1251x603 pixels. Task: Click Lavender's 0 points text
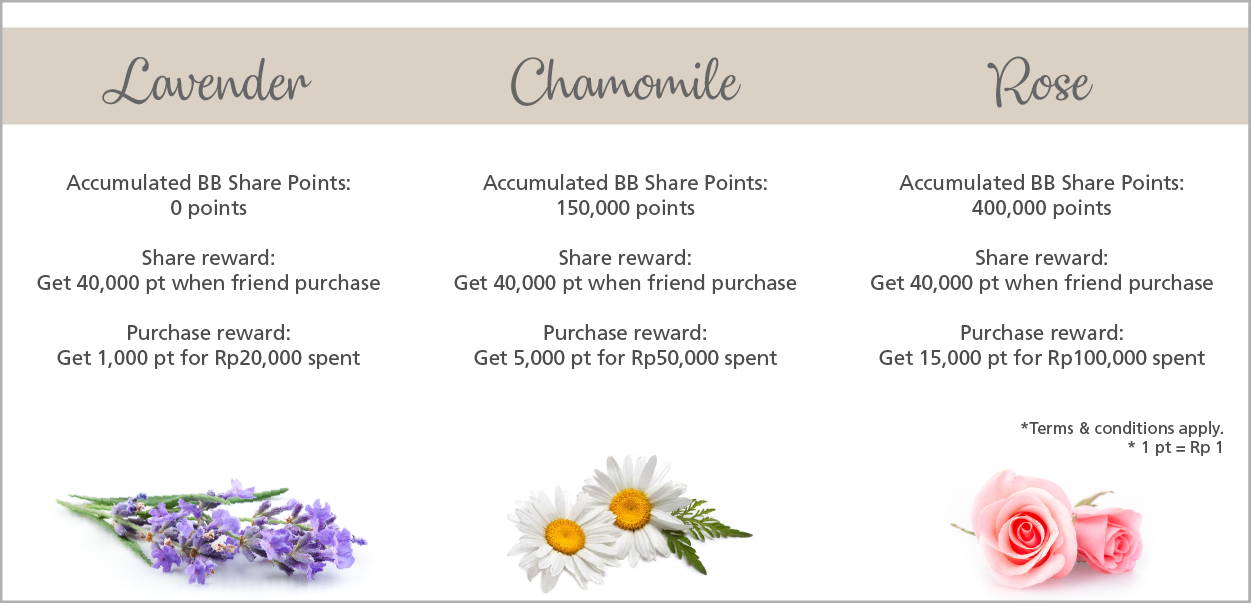tap(209, 208)
